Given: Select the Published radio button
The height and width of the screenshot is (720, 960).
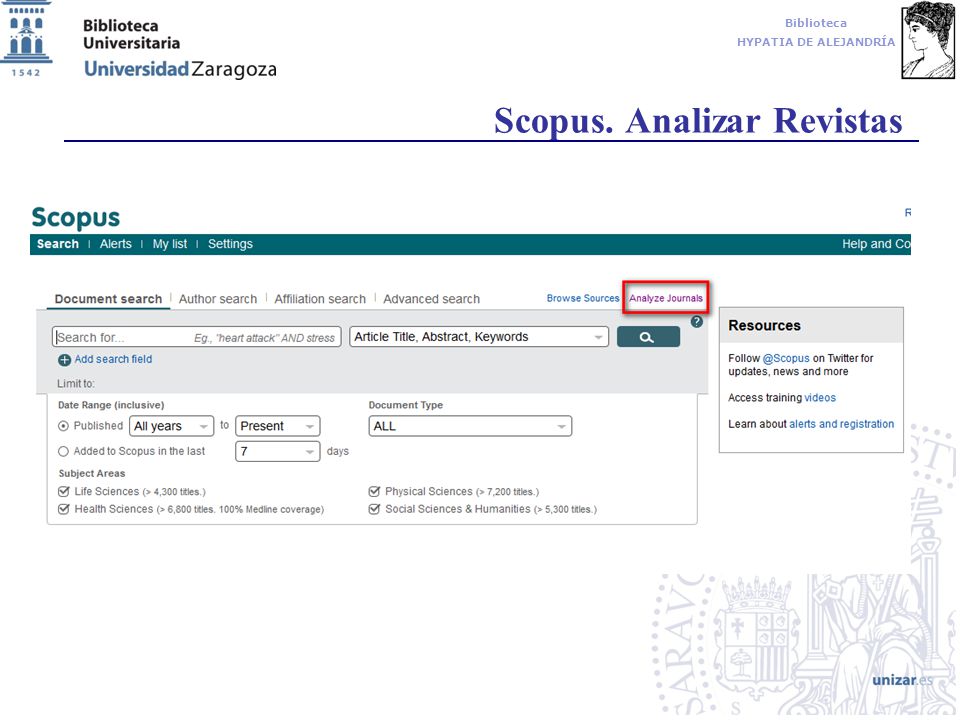Looking at the screenshot, I should [x=63, y=426].
